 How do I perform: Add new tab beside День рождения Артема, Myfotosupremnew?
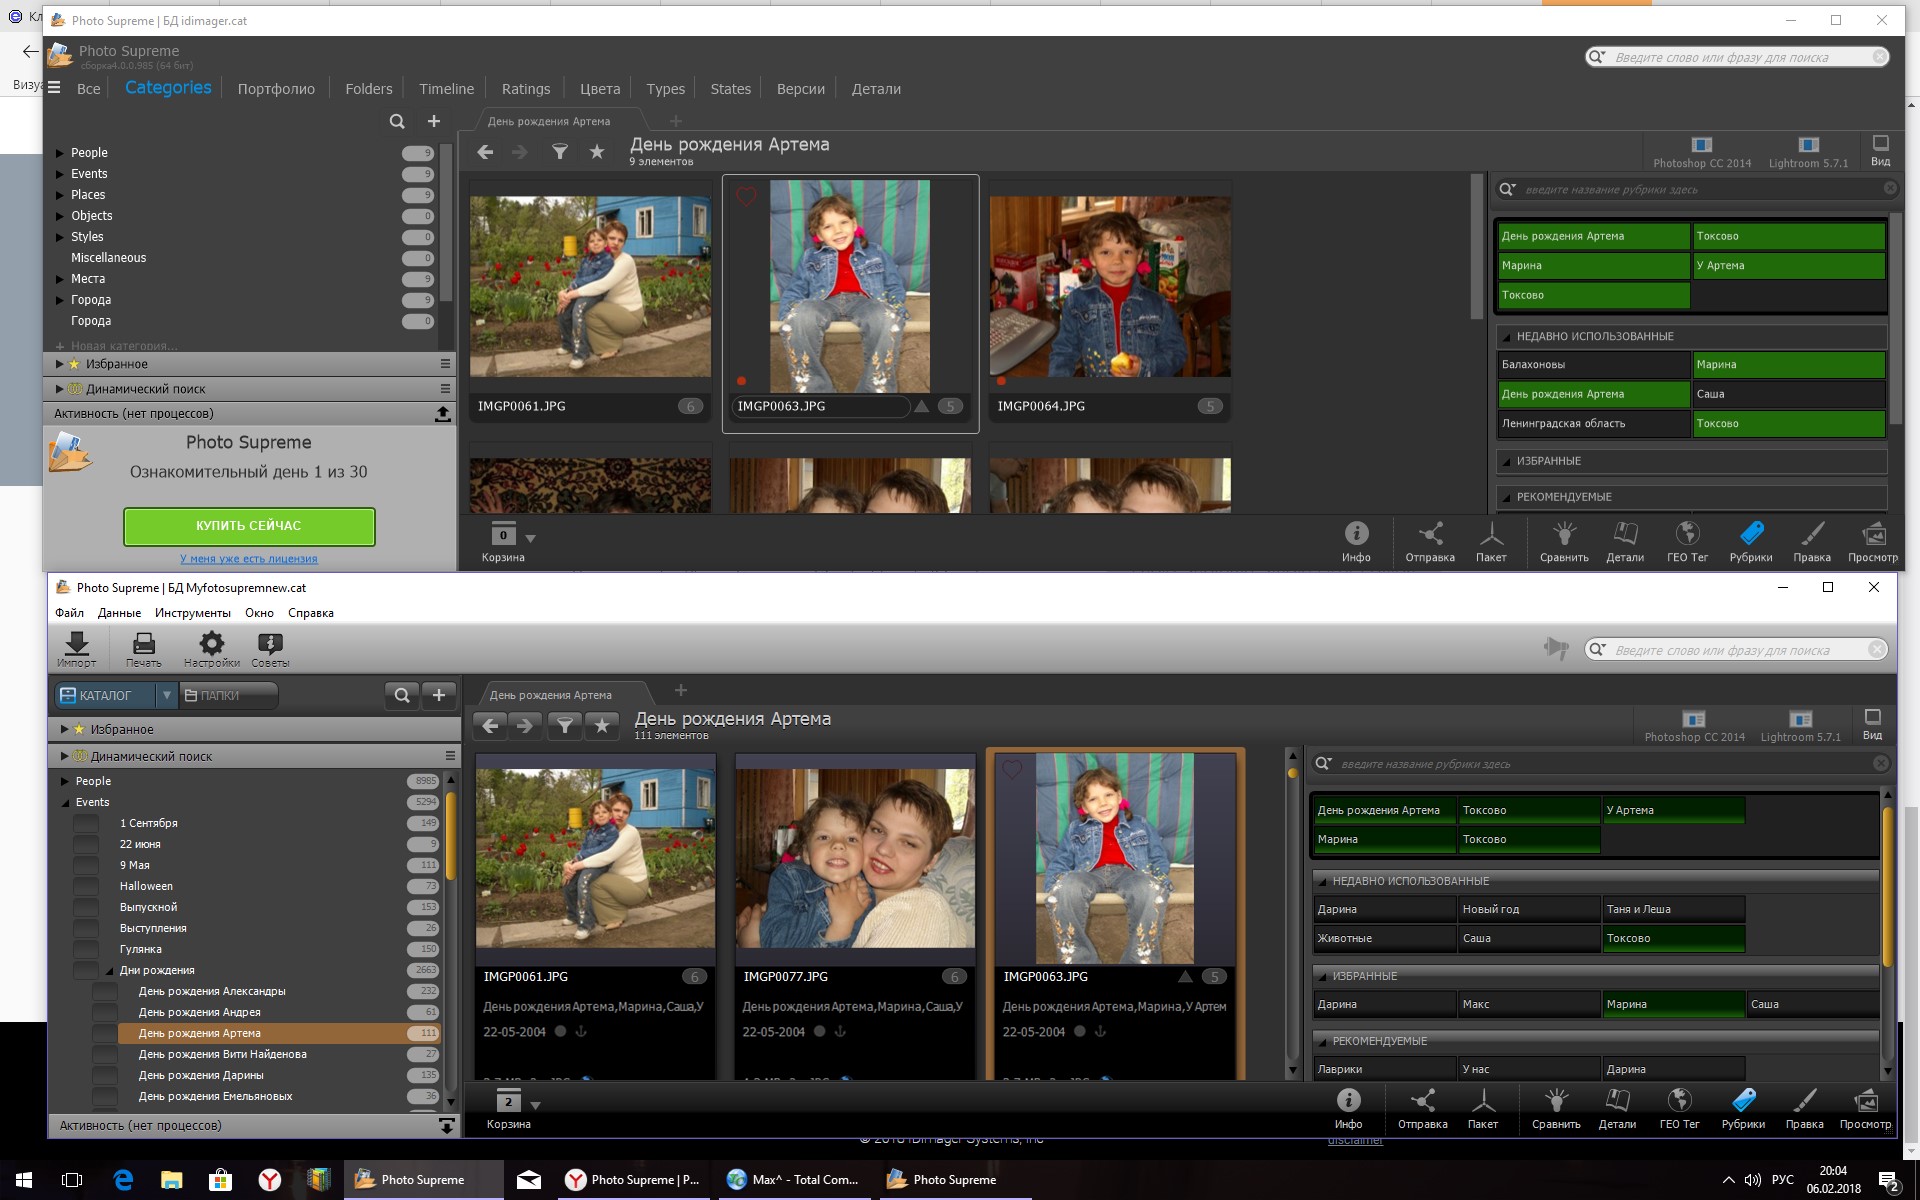click(x=681, y=690)
